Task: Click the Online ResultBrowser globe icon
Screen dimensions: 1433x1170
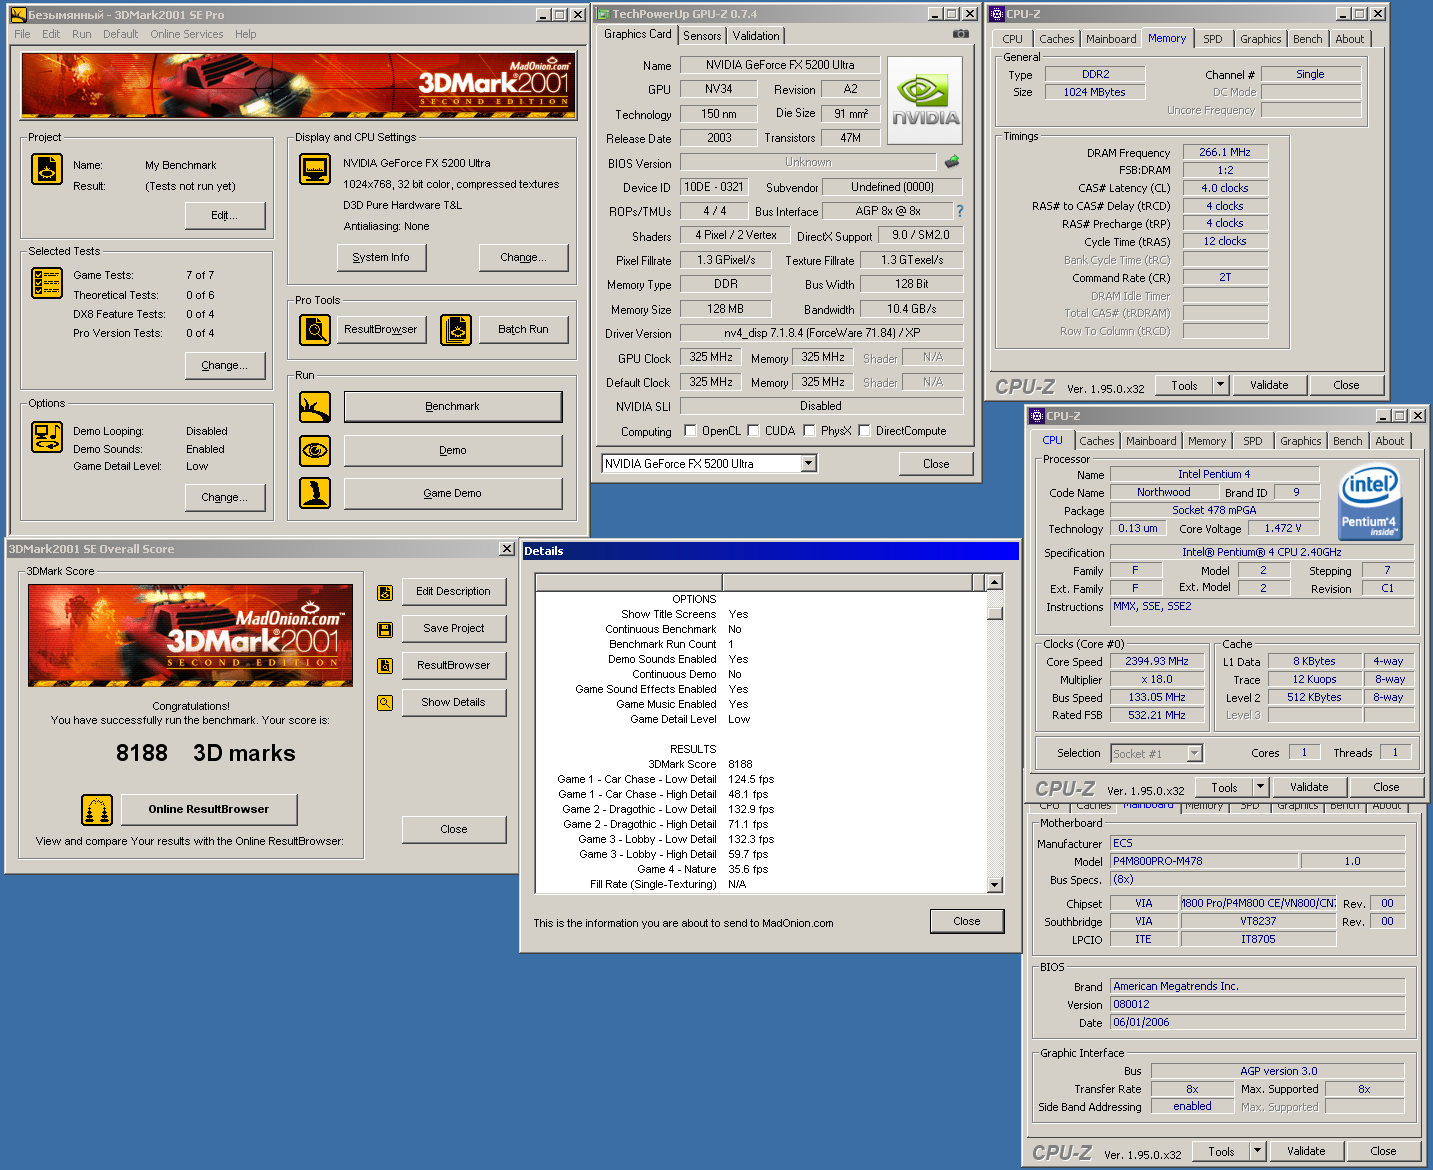Action: (x=97, y=809)
